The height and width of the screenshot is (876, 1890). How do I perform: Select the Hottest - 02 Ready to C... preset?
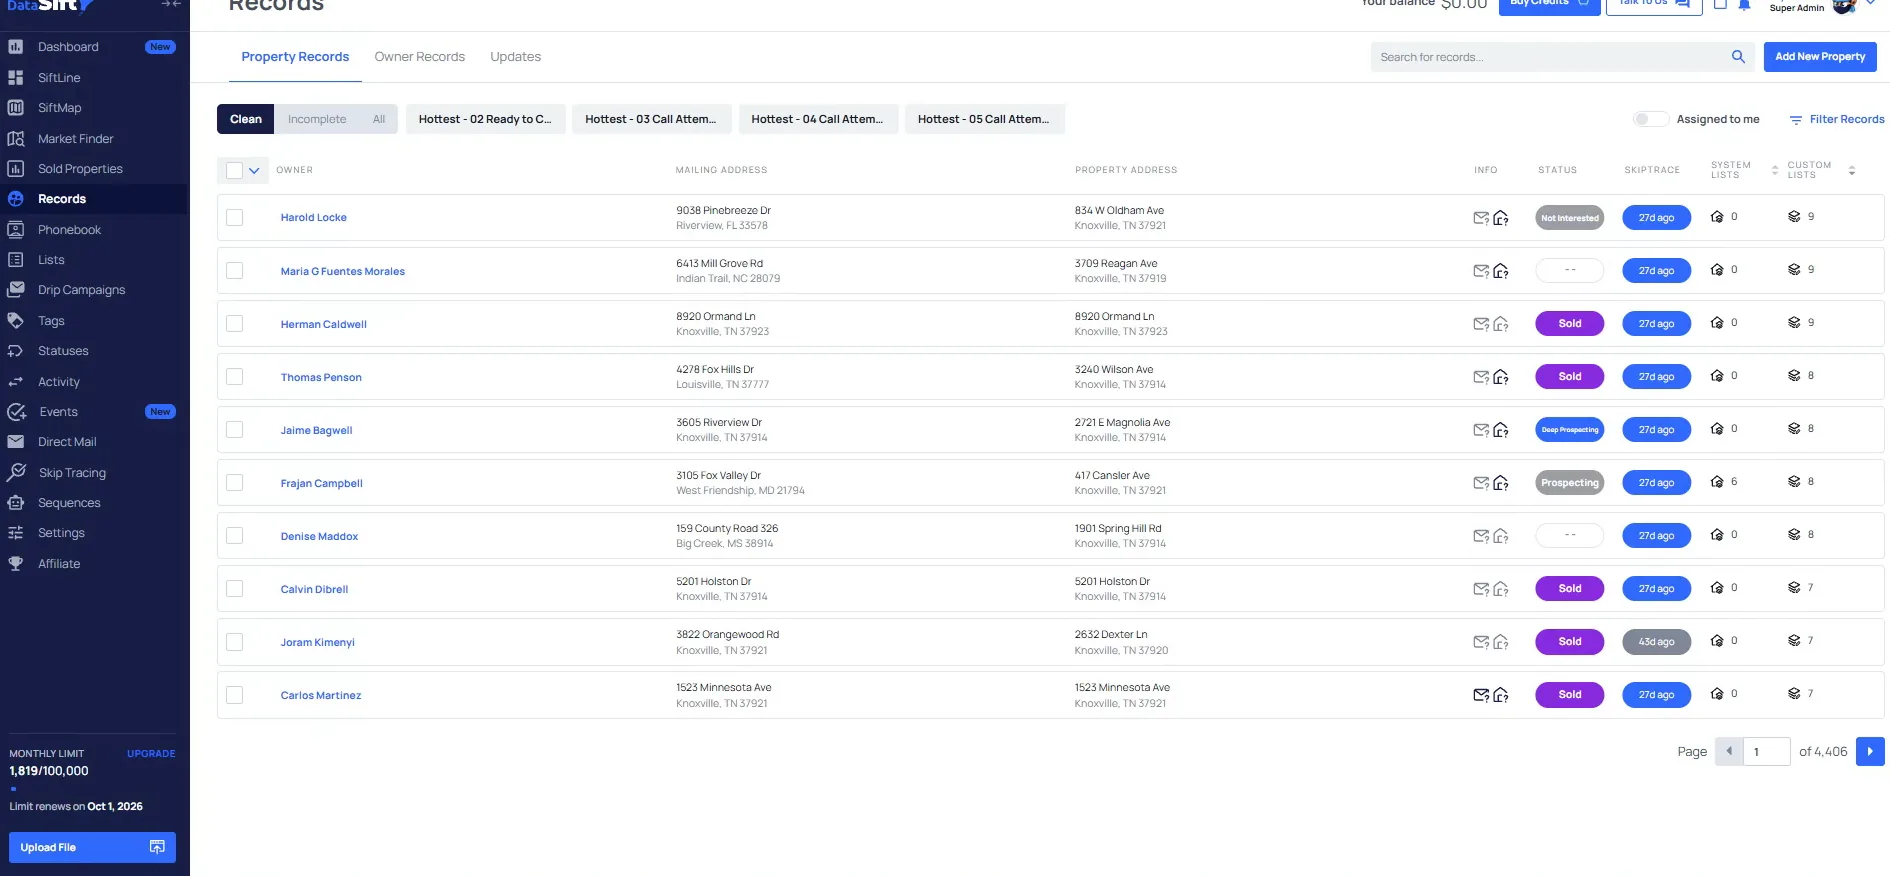click(x=485, y=119)
